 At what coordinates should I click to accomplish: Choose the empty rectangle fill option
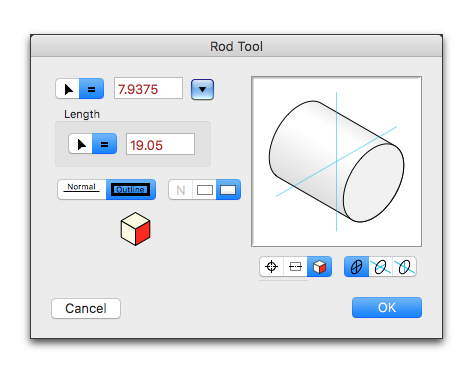tap(205, 190)
